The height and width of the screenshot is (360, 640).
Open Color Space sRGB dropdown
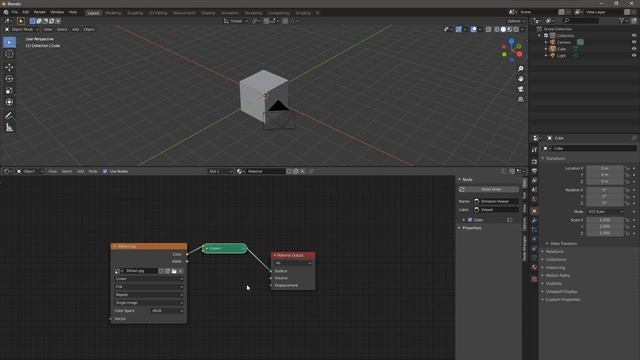pos(167,311)
